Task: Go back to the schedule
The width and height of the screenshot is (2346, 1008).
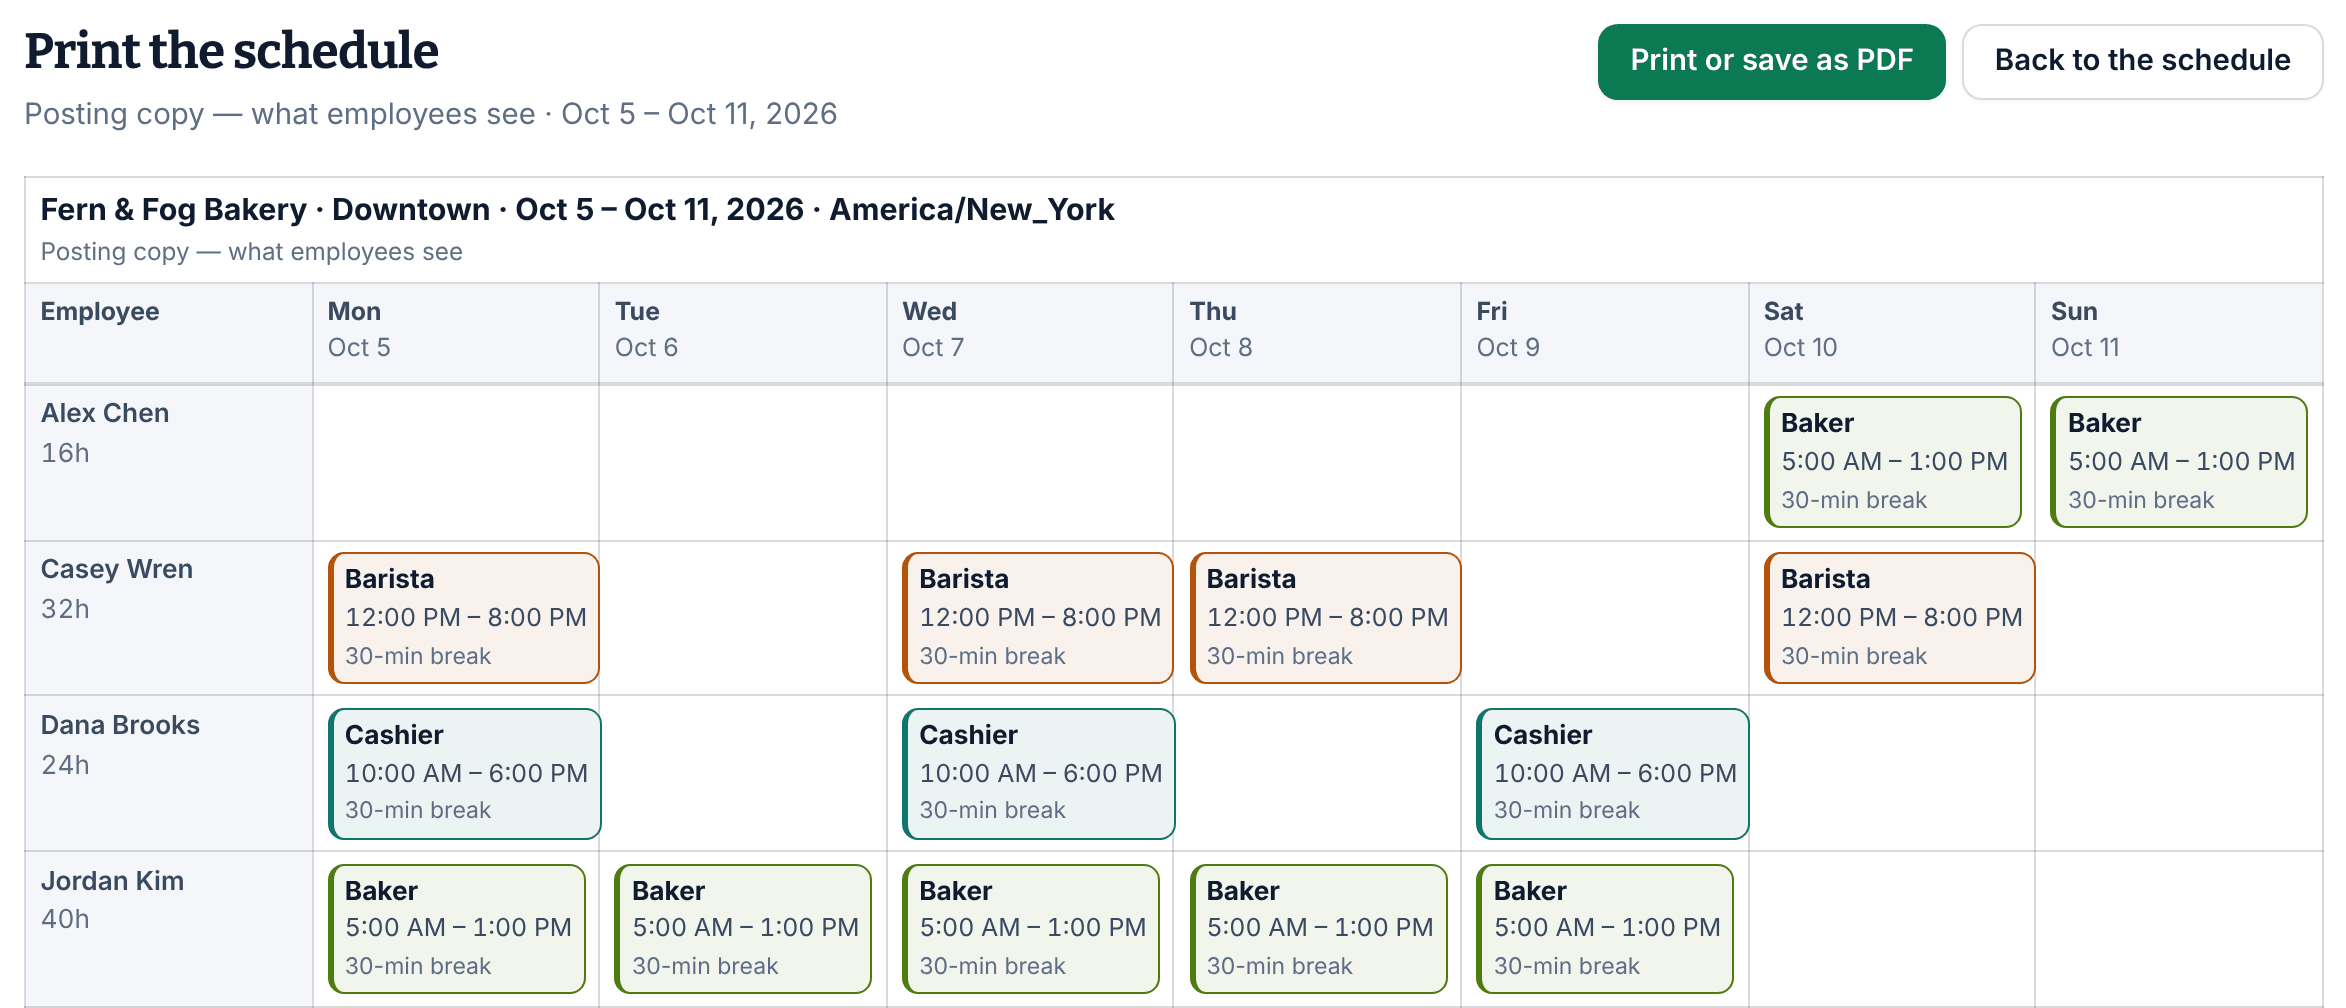Action: [2142, 61]
